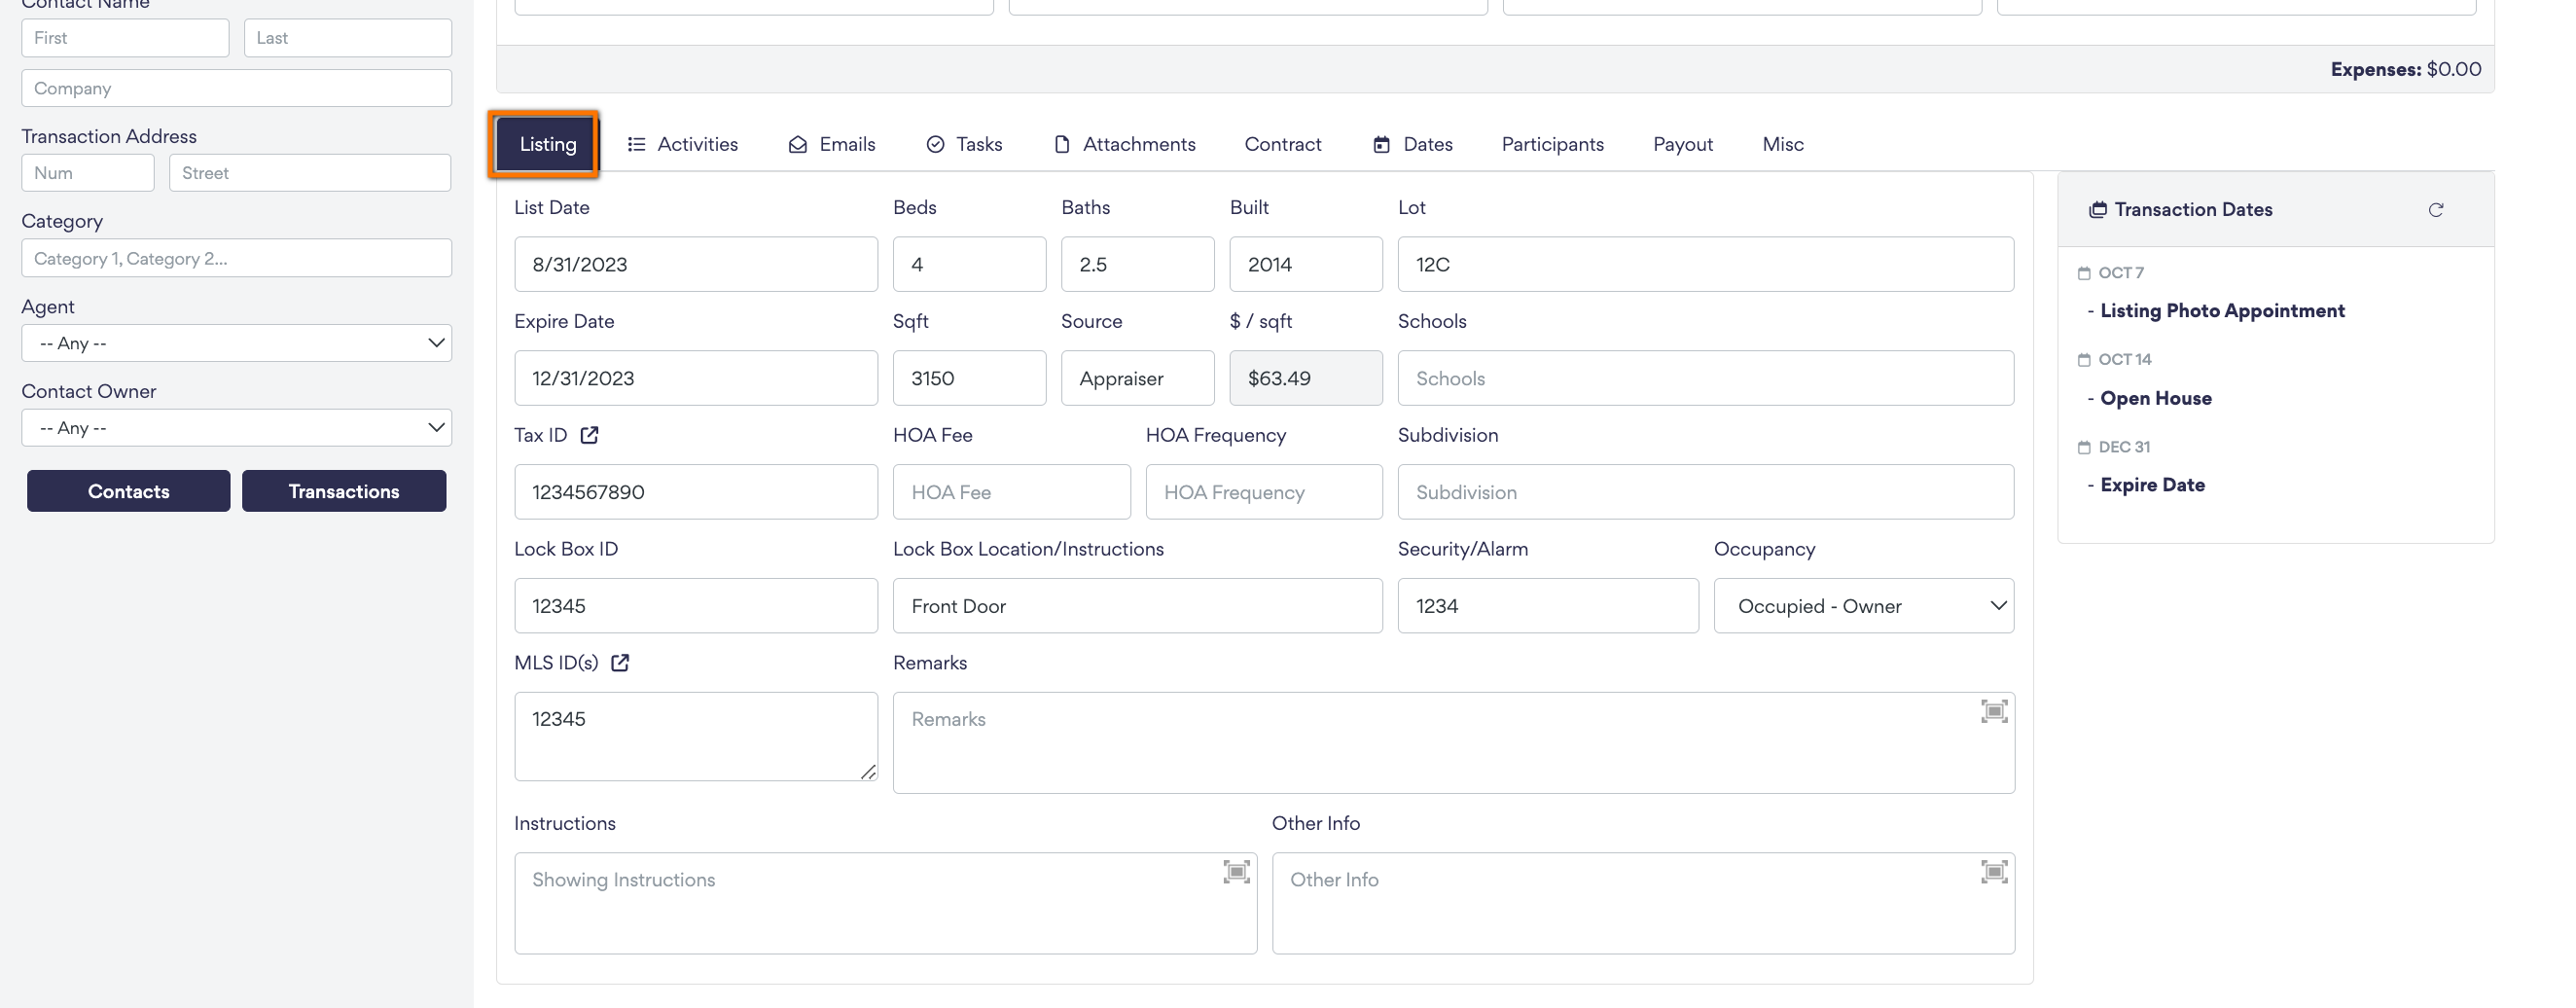Expand the Other Info field to fullscreen
This screenshot has width=2576, height=1008.
click(1993, 871)
